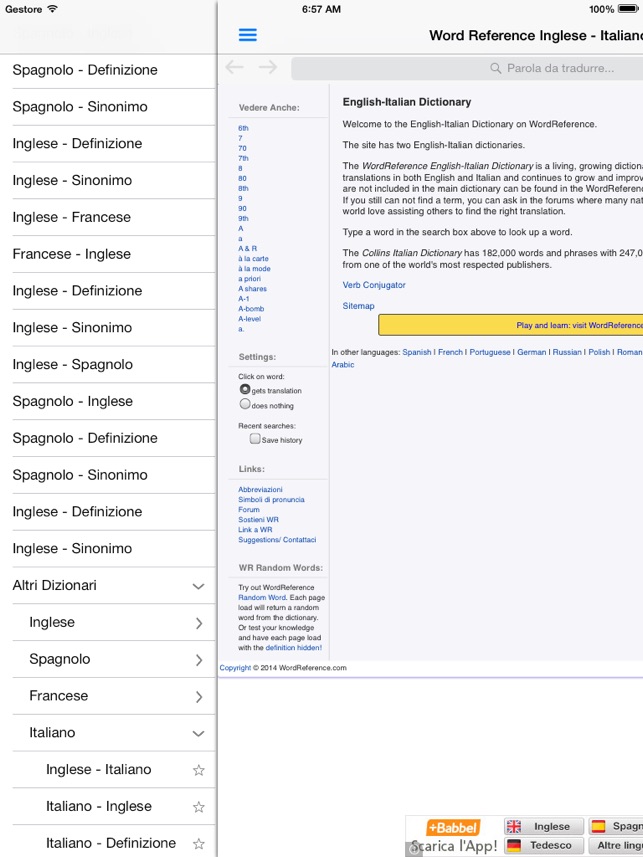643x857 pixels.
Task: Select the 'does nothing' radio button
Action: (x=245, y=404)
